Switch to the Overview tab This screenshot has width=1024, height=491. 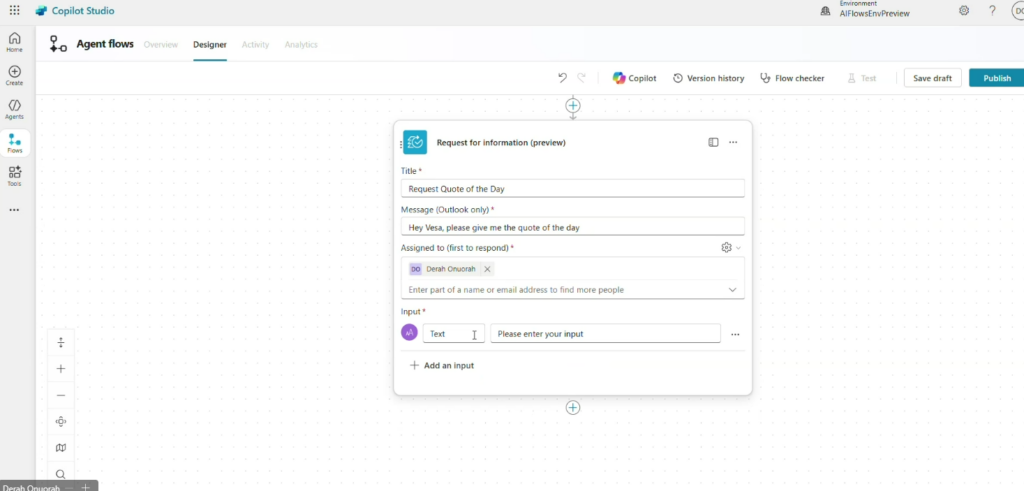coord(160,45)
